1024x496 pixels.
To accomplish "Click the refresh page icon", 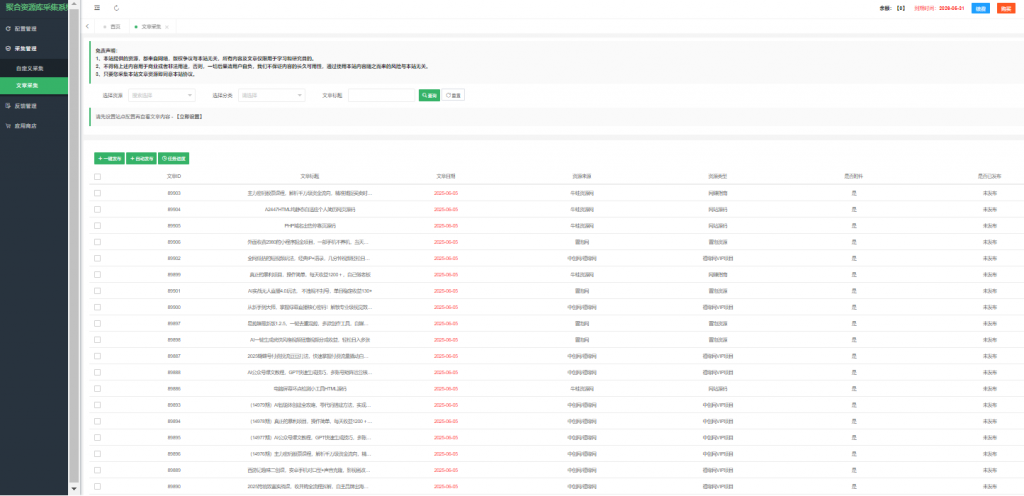I will pos(116,7).
